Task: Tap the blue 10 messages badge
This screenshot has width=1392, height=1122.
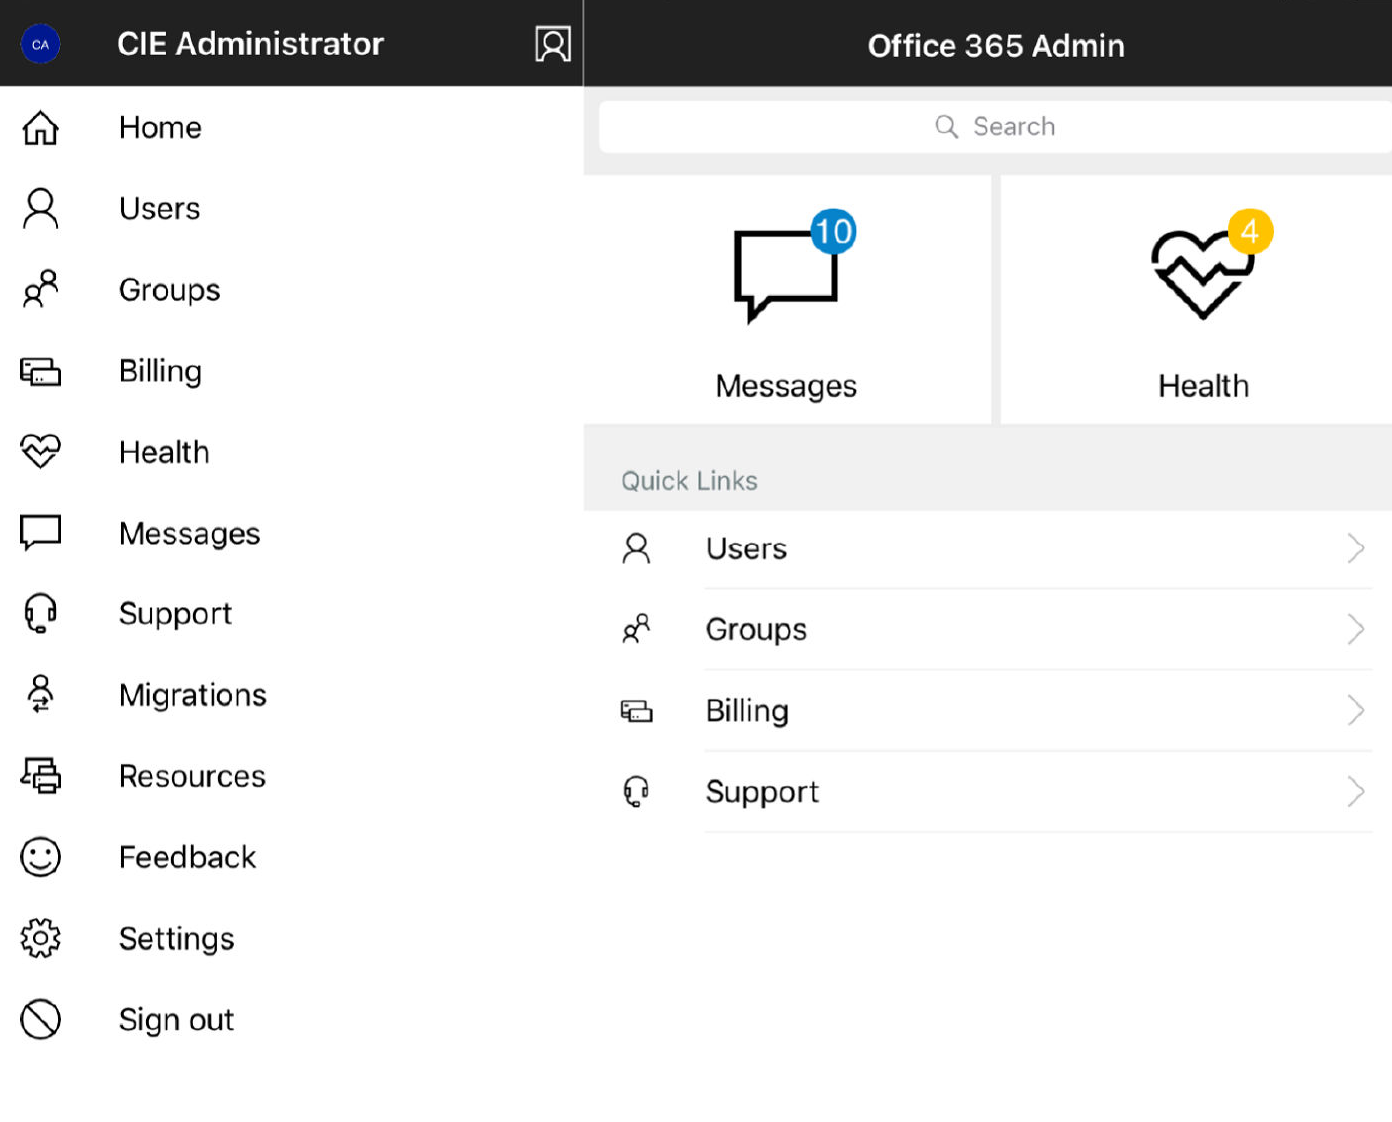Action: click(x=833, y=232)
